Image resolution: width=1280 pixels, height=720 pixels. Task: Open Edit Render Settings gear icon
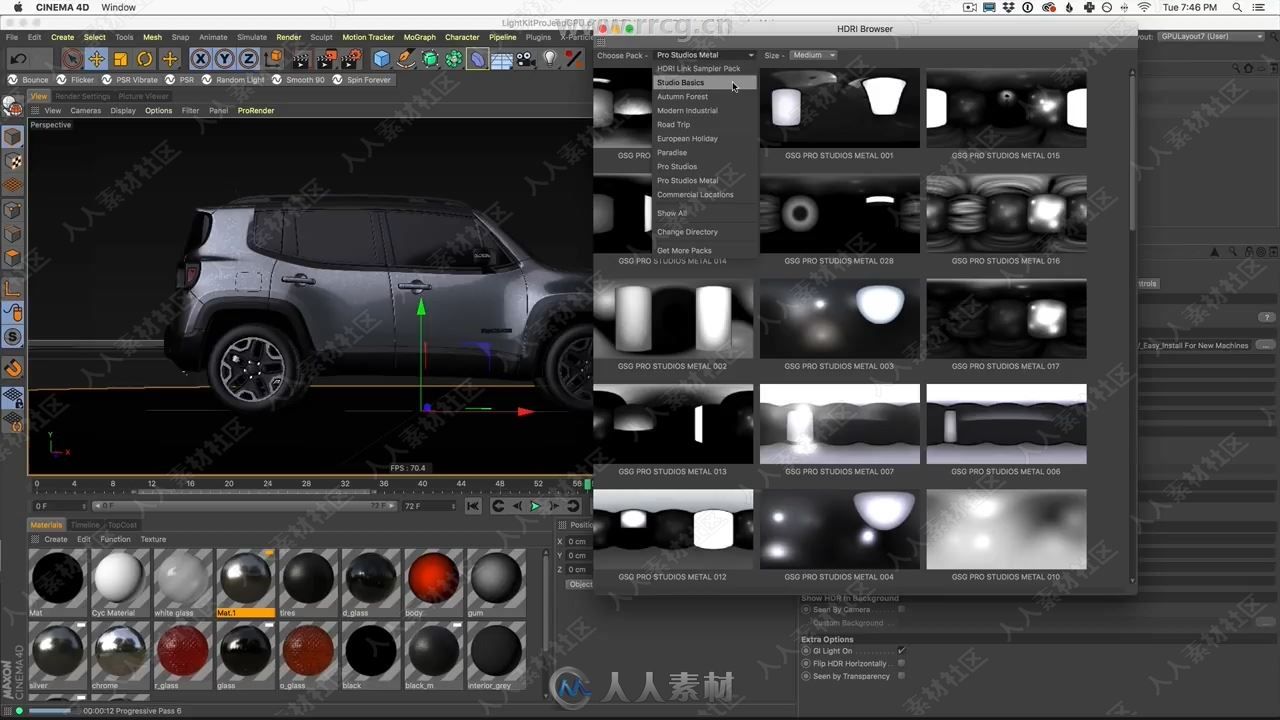351,59
